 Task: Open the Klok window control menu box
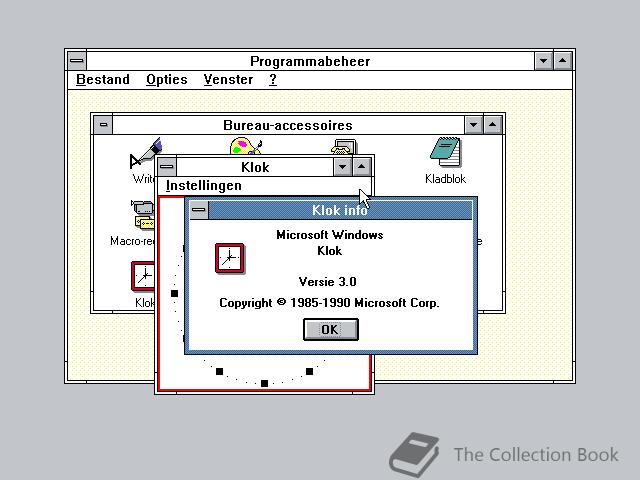coord(167,167)
